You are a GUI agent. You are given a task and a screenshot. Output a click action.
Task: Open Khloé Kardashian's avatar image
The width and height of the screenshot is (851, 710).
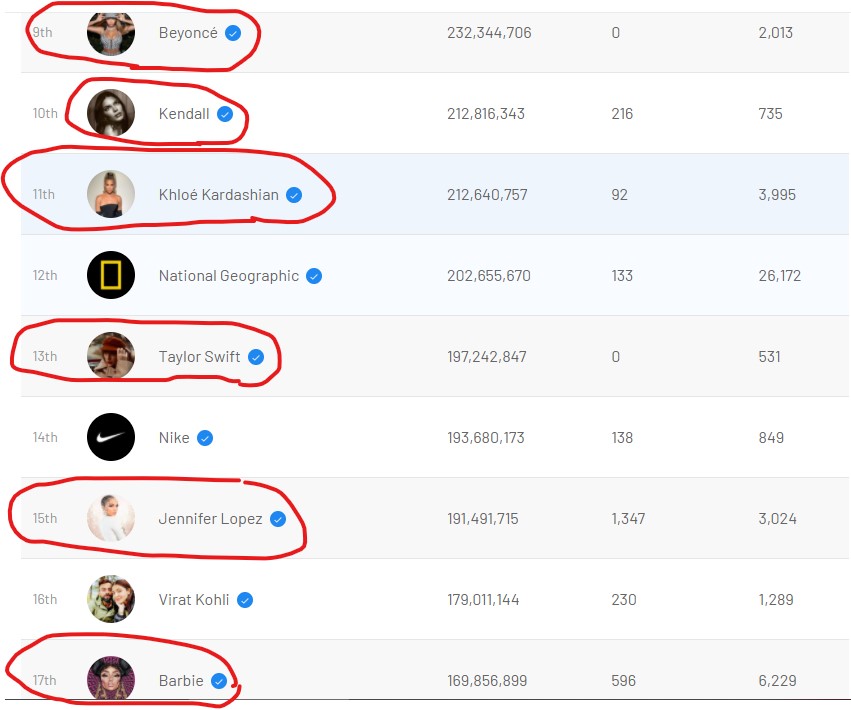110,194
